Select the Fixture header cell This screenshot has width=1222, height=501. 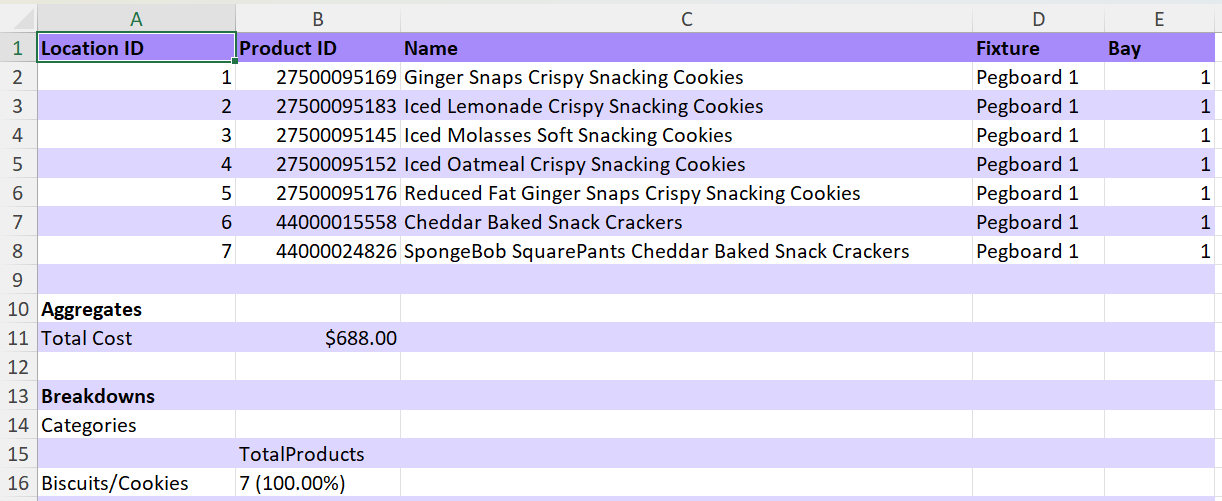pos(1038,48)
